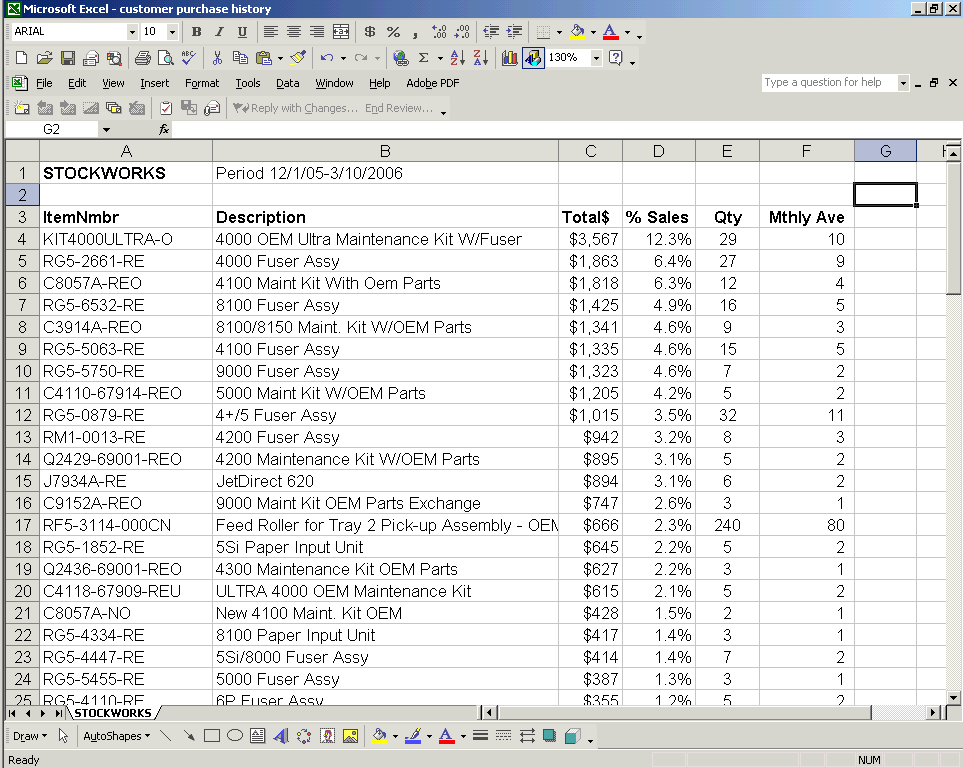Screen dimensions: 963x768
Task: Center cell text
Action: click(294, 32)
